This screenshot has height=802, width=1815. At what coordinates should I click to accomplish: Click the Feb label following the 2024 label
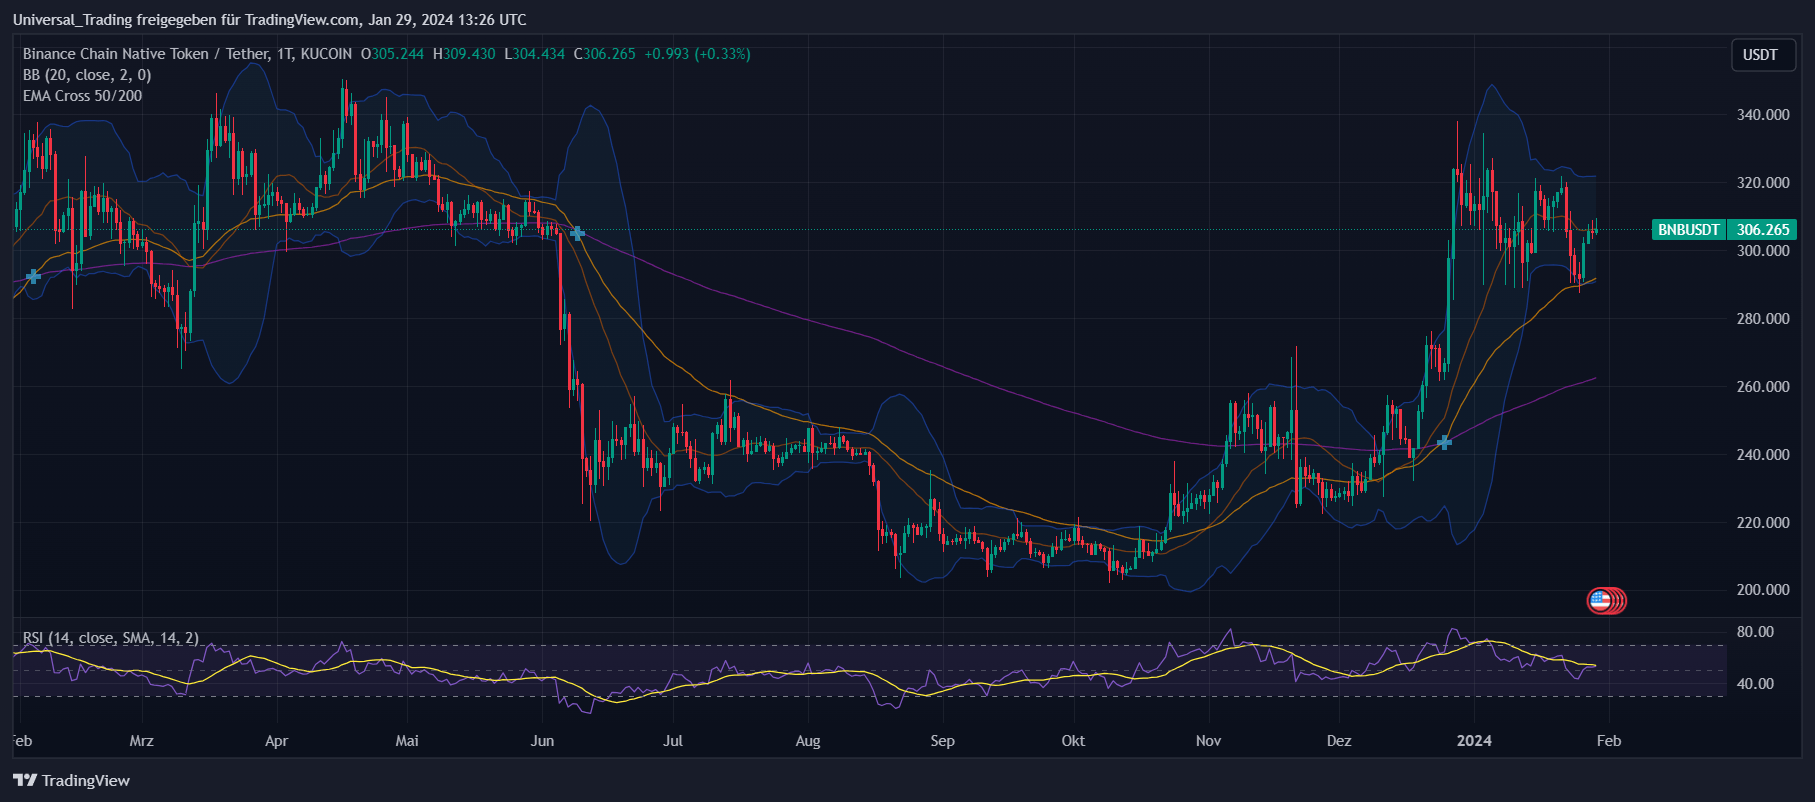coord(1608,741)
